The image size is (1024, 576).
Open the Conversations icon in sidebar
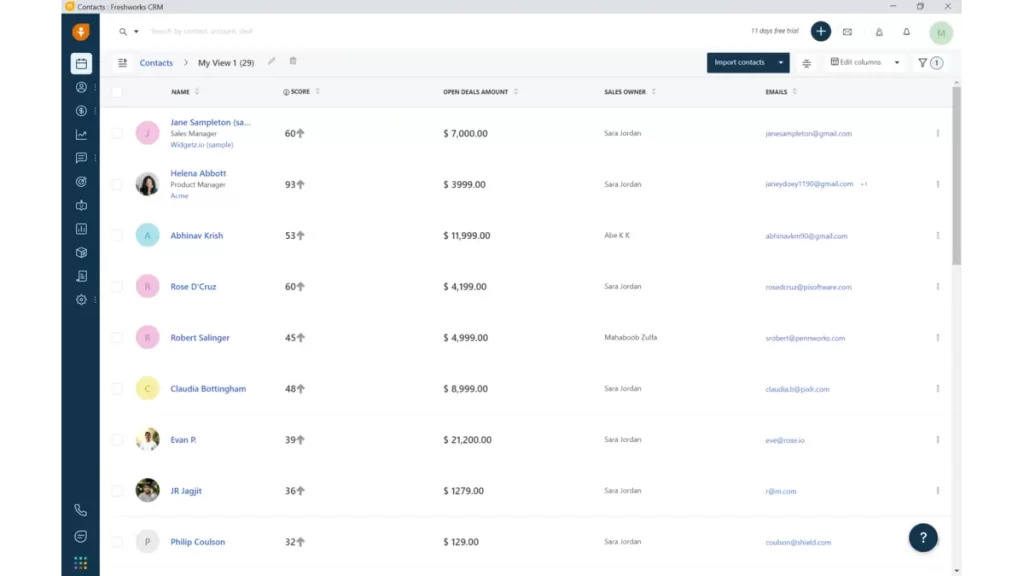click(x=80, y=158)
